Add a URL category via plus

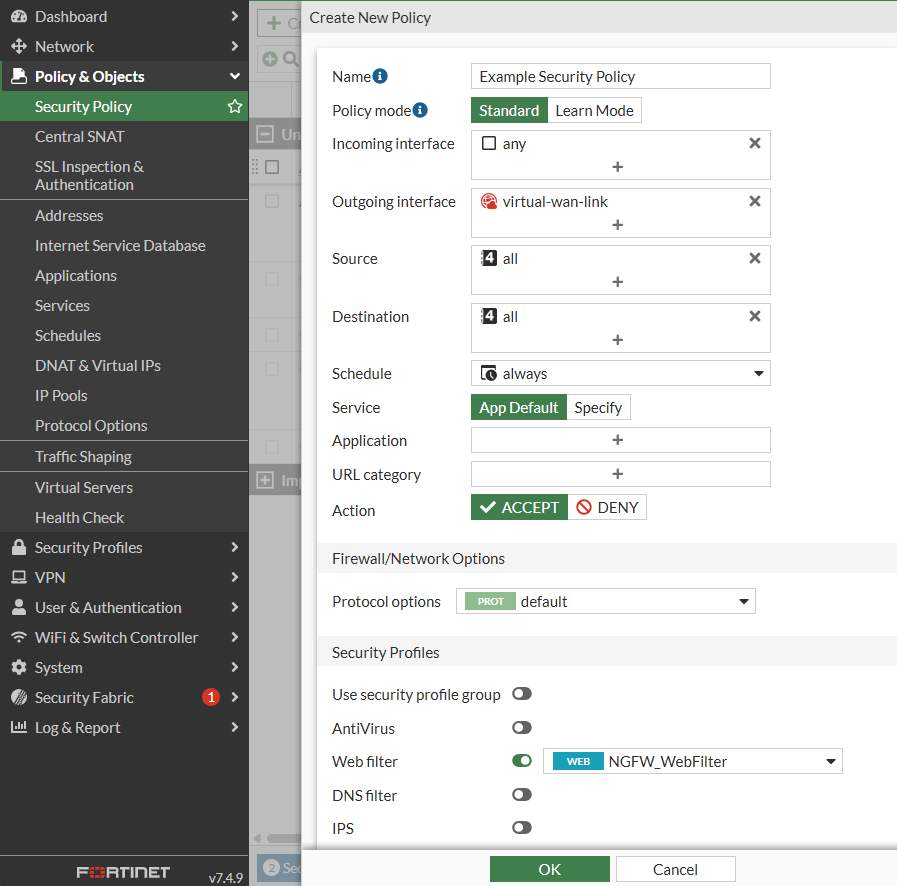pyautogui.click(x=617, y=474)
